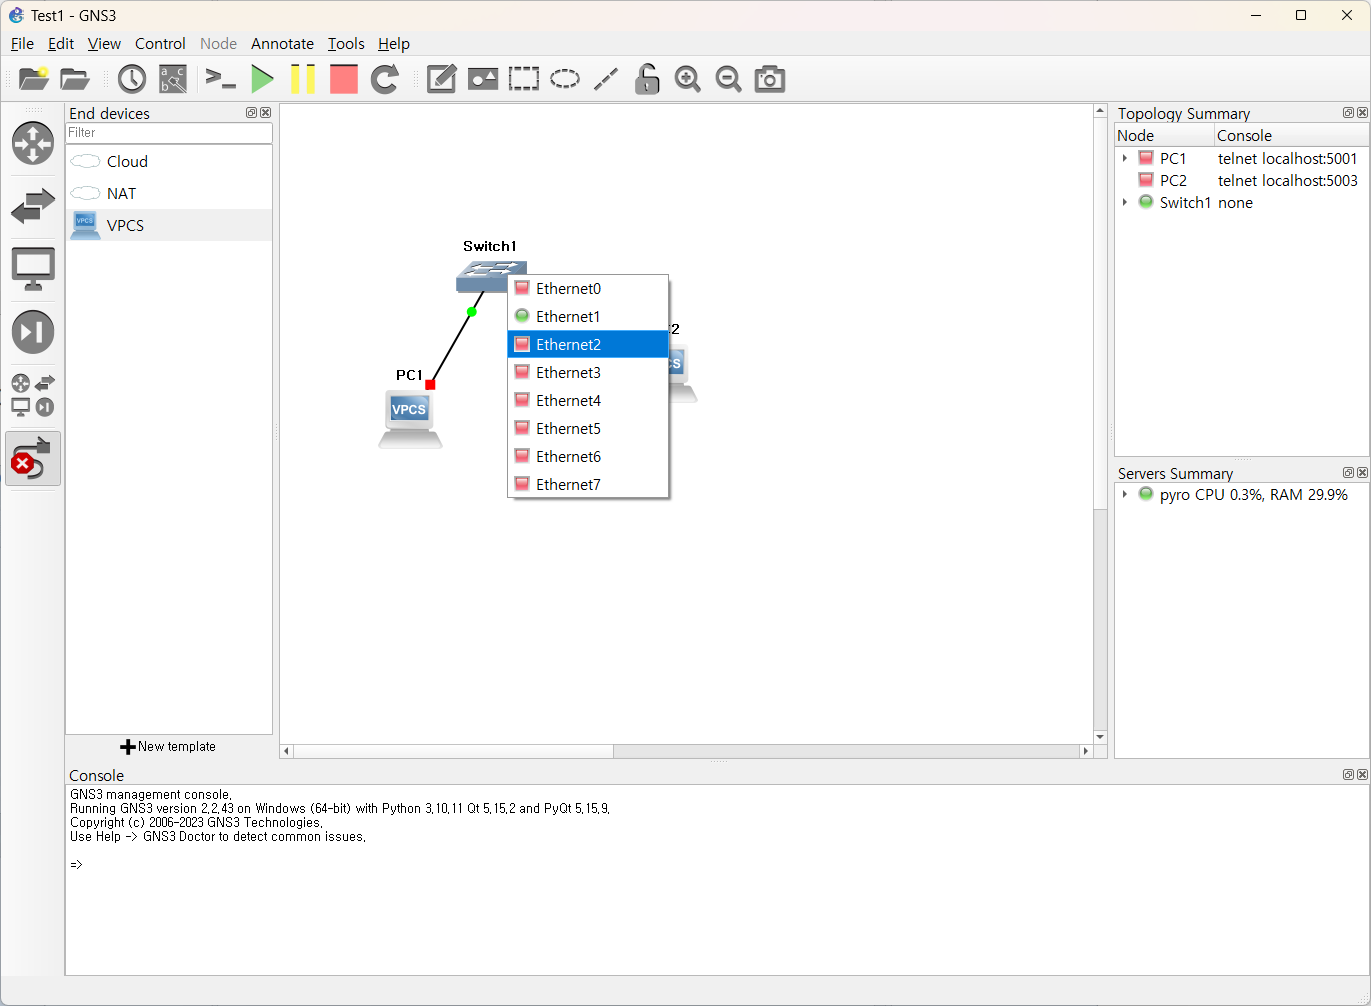Viewport: 1371px width, 1006px height.
Task: Float the End devices panel
Action: point(252,113)
